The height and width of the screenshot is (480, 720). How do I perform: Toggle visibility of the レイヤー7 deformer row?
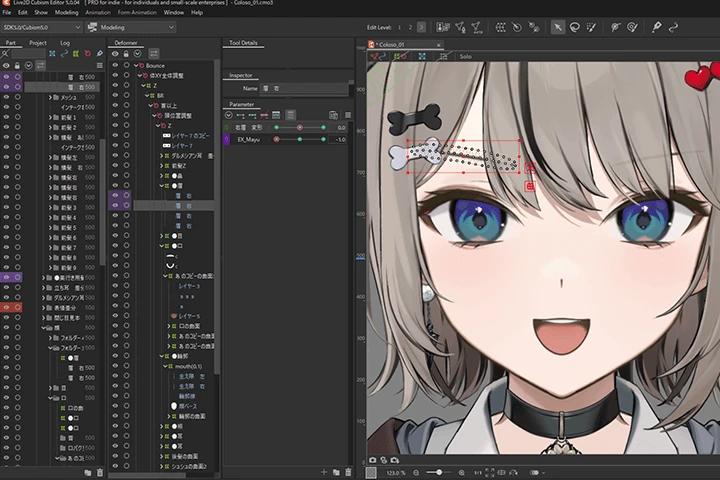coord(115,146)
